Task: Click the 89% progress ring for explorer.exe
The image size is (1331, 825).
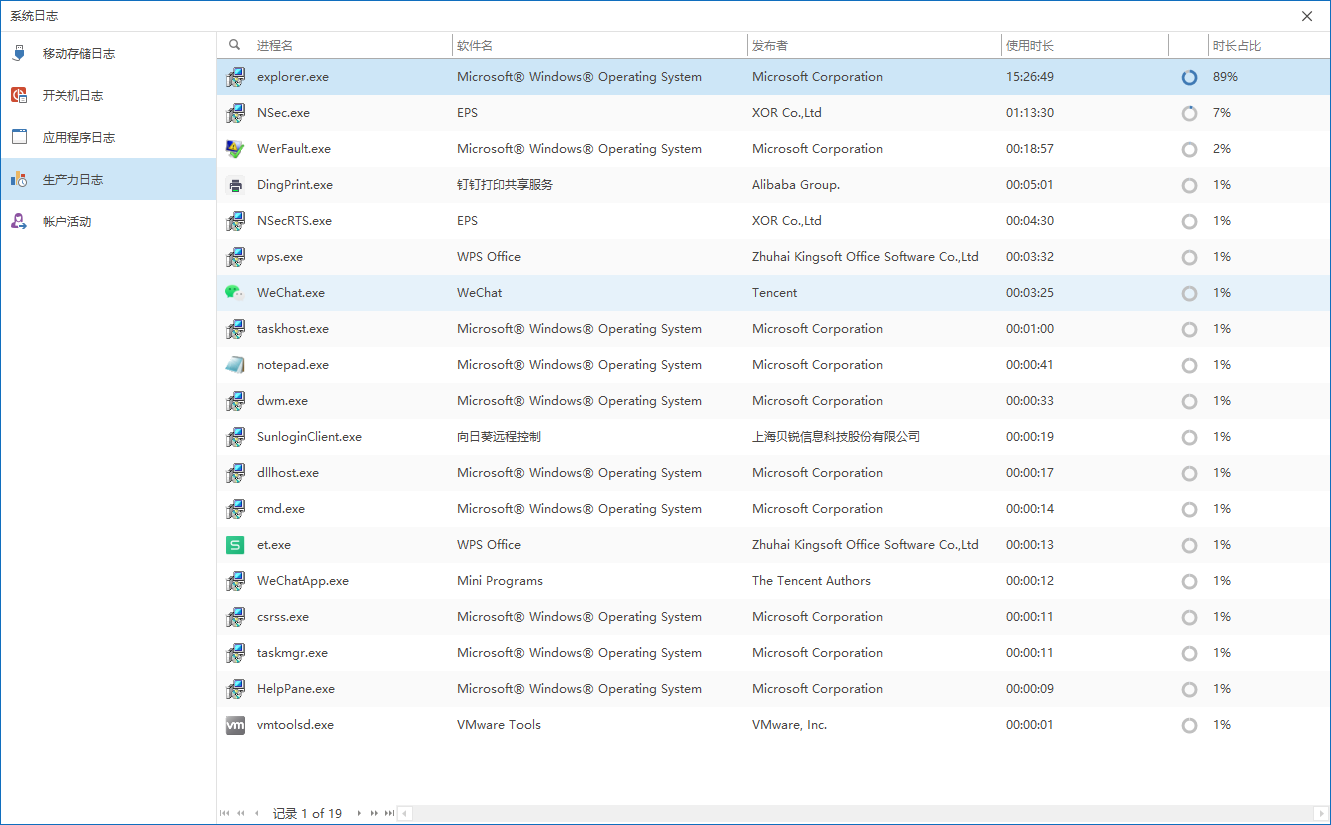Action: click(1189, 77)
